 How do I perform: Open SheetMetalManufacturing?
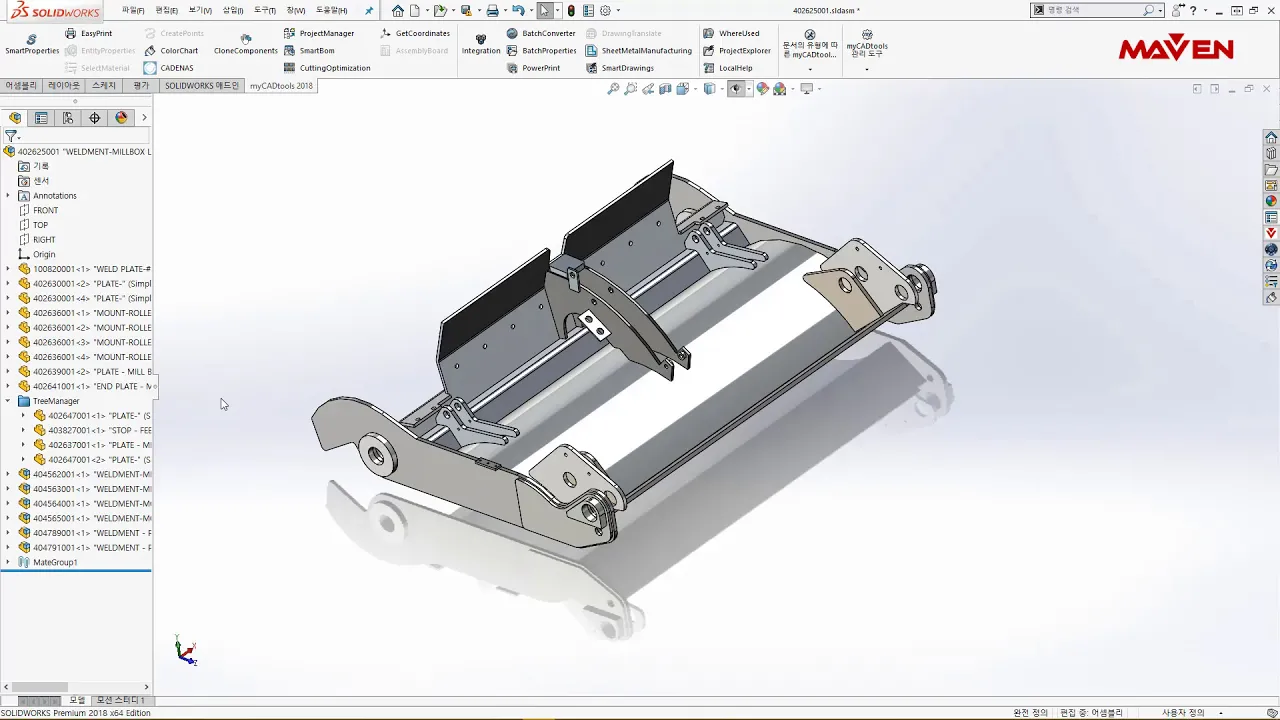pos(638,50)
